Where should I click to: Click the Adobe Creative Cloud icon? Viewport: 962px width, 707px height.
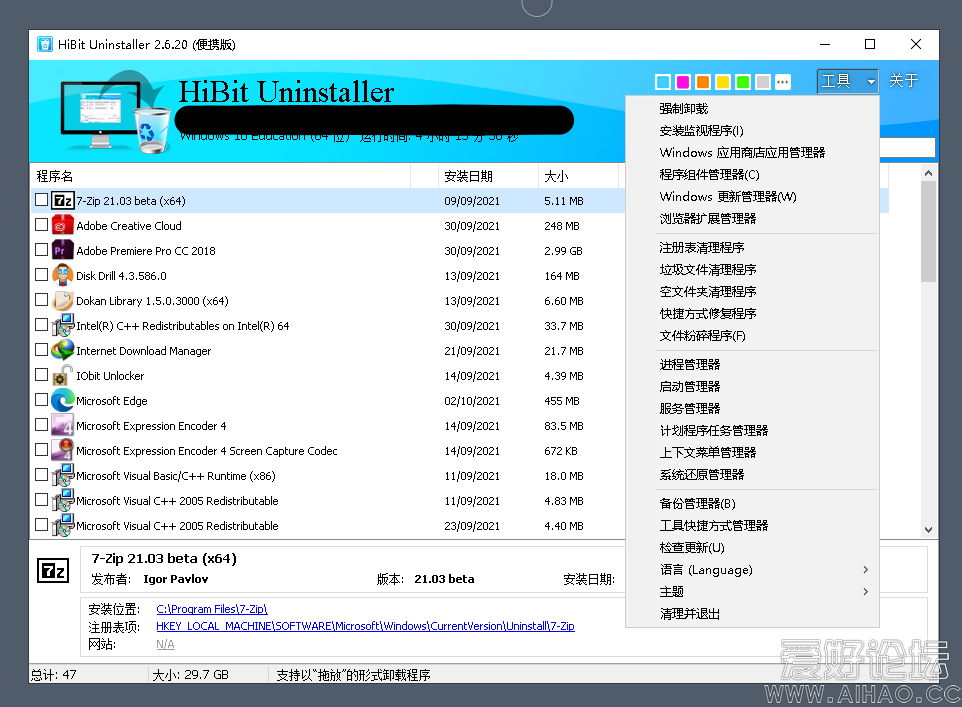coord(62,225)
